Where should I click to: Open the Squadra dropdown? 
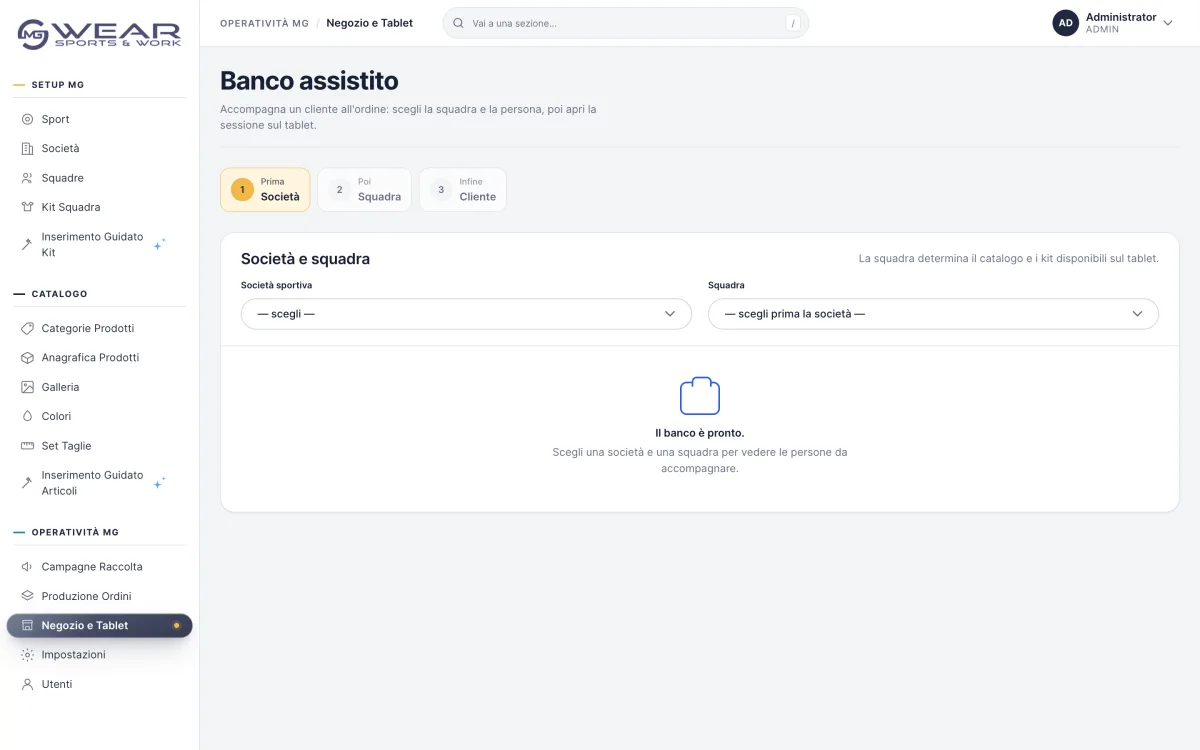933,314
